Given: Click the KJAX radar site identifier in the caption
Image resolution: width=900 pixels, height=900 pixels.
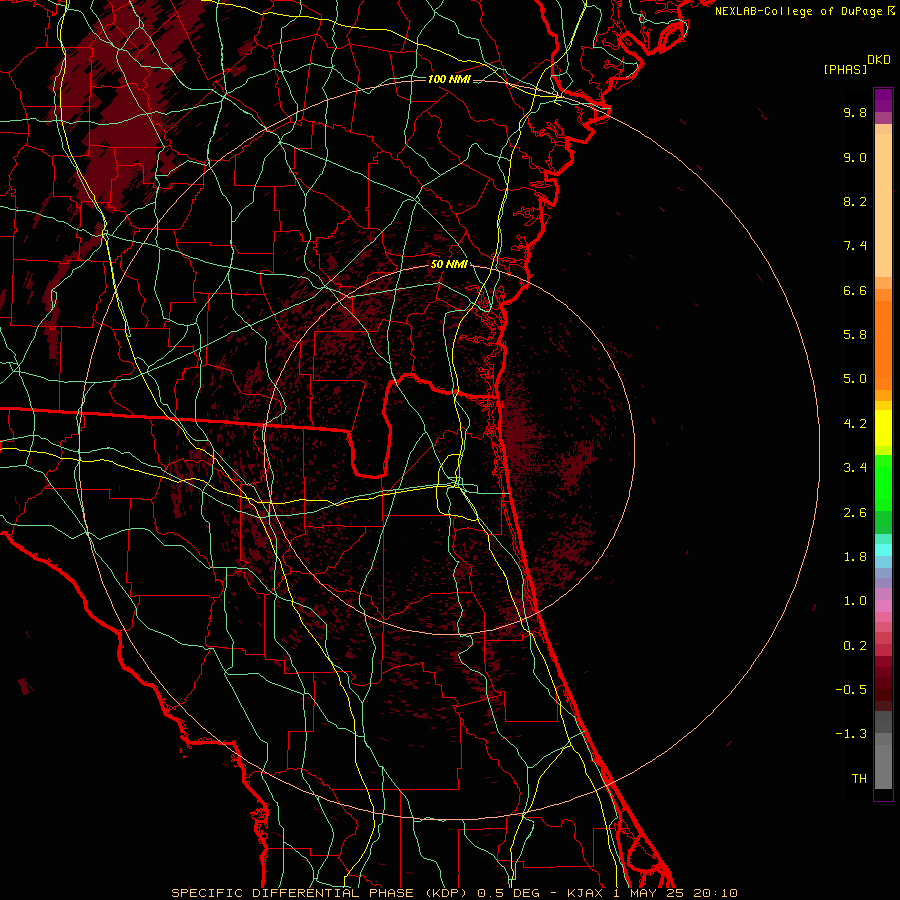Looking at the screenshot, I should pyautogui.click(x=584, y=893).
